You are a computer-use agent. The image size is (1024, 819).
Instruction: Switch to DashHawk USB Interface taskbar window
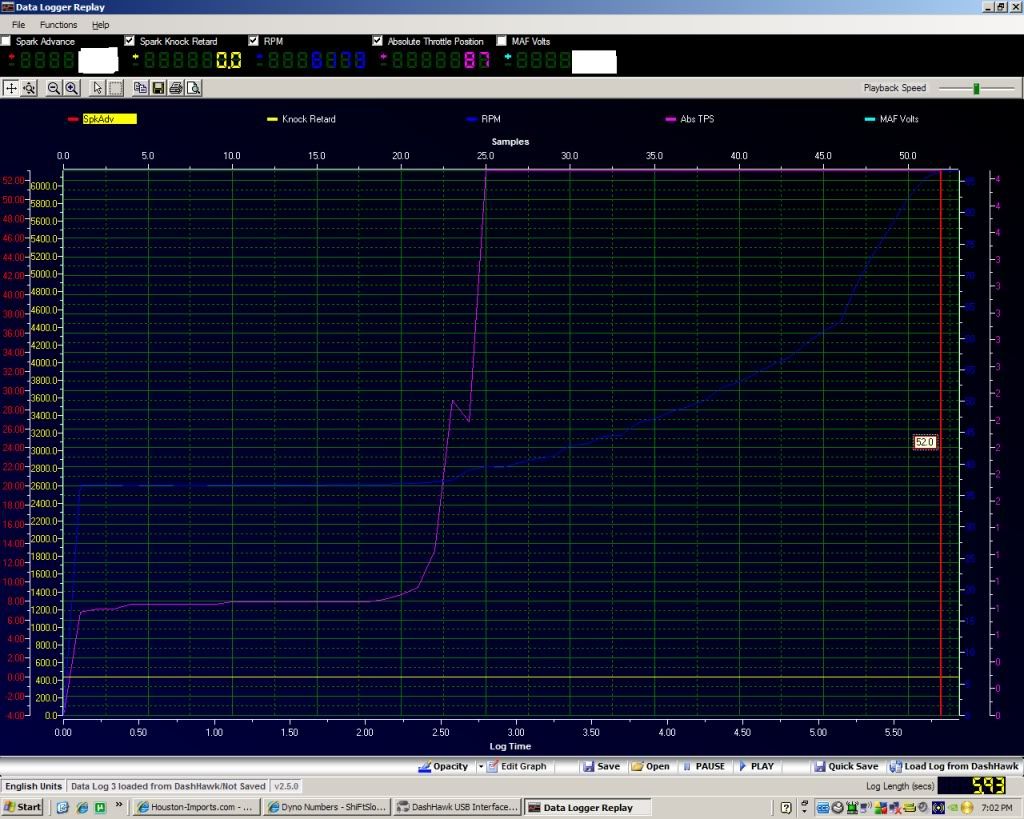click(458, 808)
